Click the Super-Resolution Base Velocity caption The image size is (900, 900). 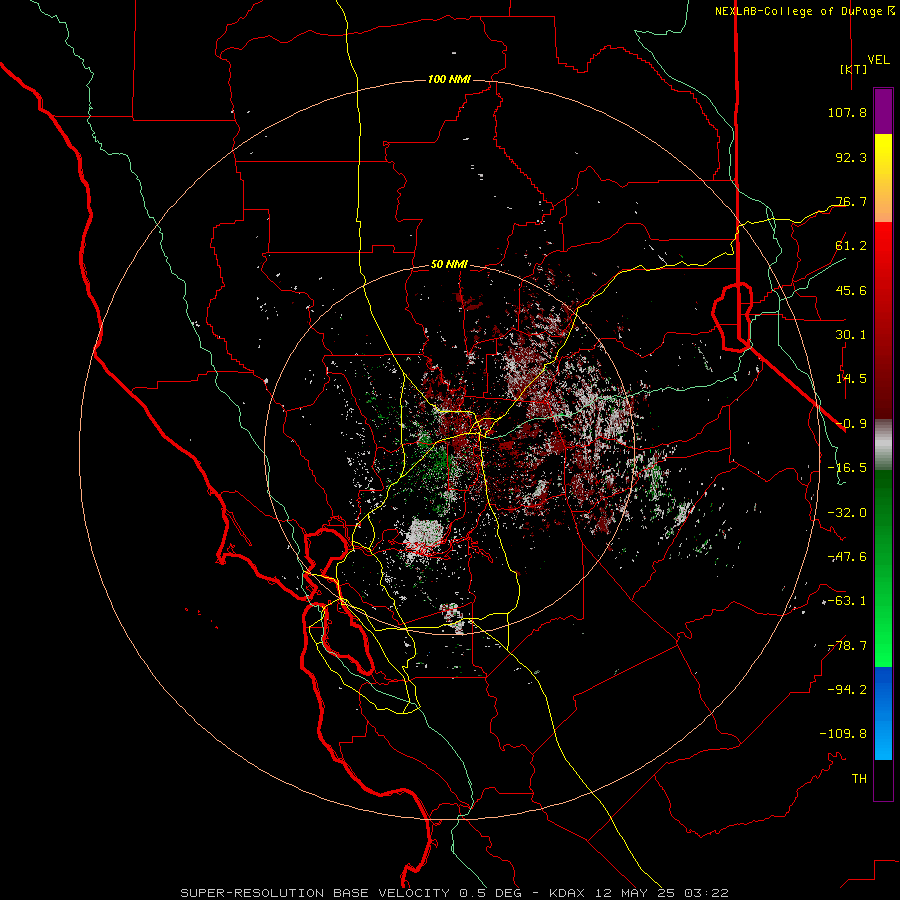454,893
